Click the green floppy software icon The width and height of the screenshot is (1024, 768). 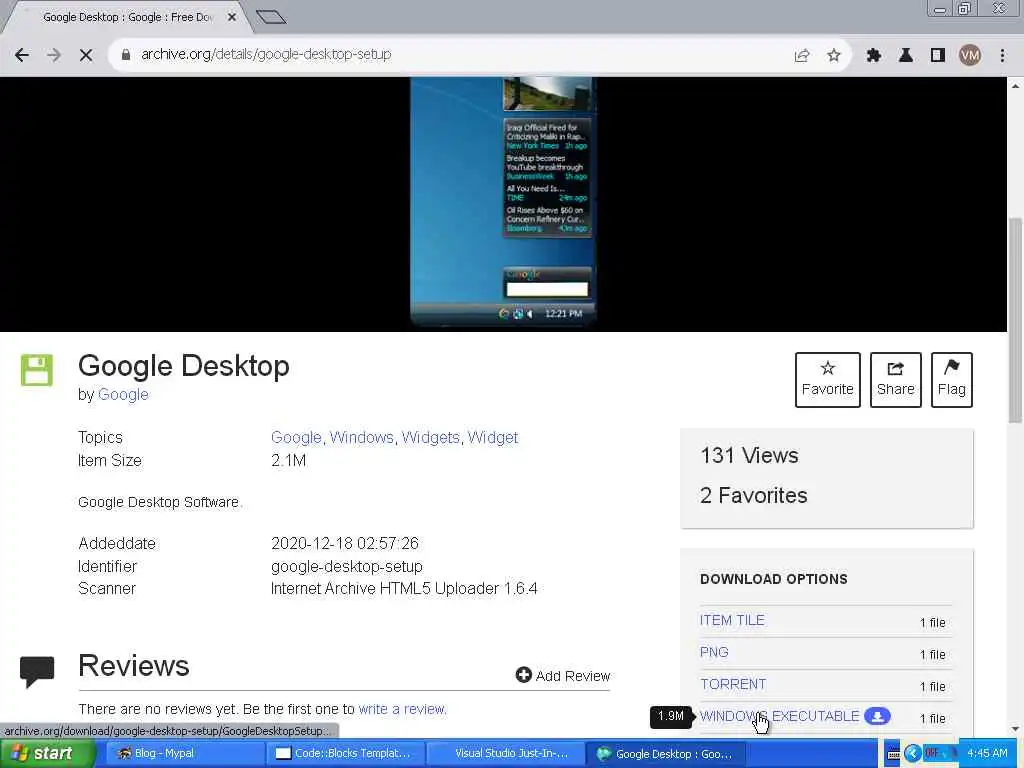pyautogui.click(x=37, y=370)
